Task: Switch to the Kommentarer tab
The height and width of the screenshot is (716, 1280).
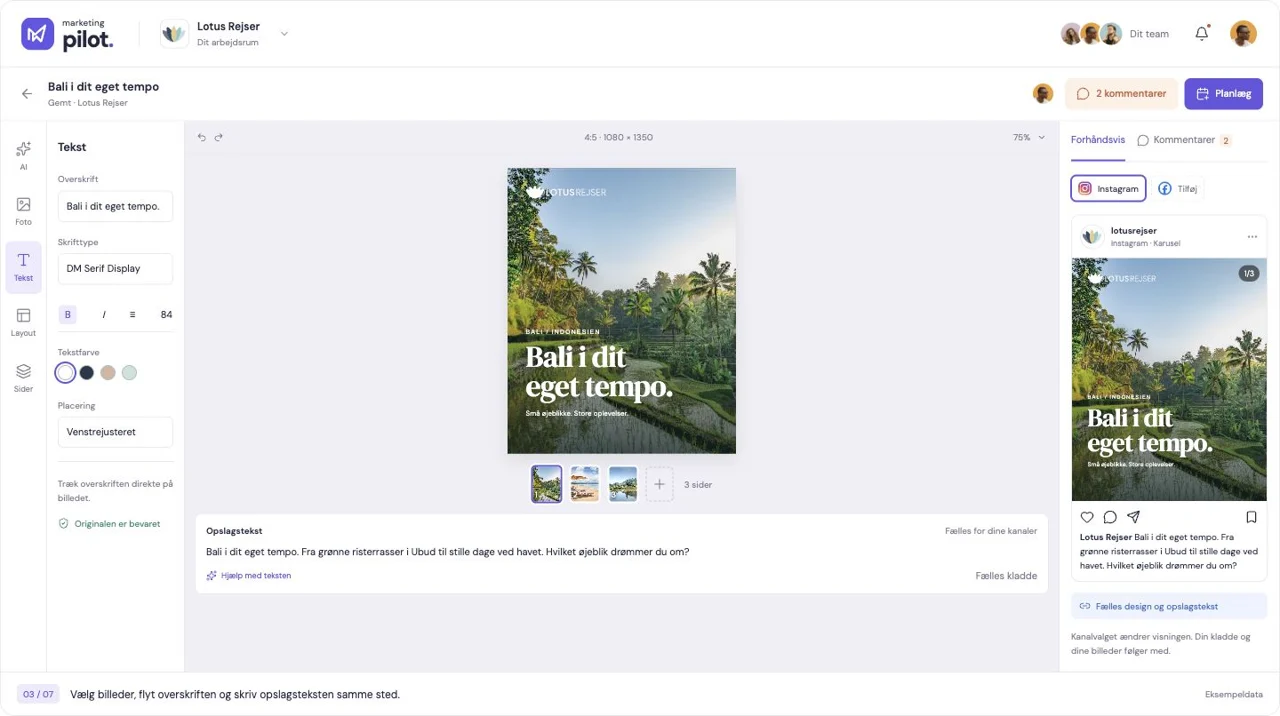Action: [1184, 140]
